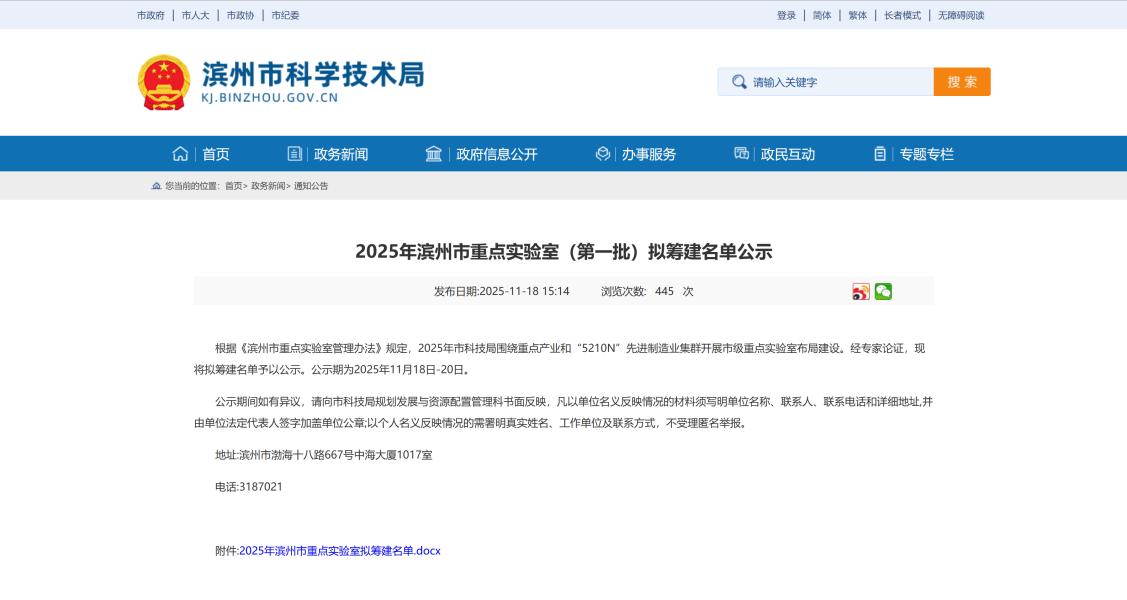Screen dimensions: 1127x600
Task: Go to 通知公告 in breadcrumb
Action: 311,186
